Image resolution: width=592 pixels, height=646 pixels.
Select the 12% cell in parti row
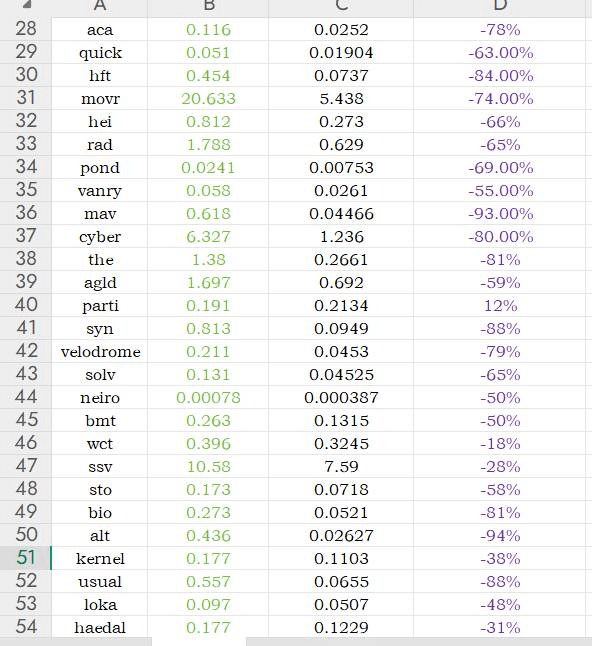(x=500, y=305)
